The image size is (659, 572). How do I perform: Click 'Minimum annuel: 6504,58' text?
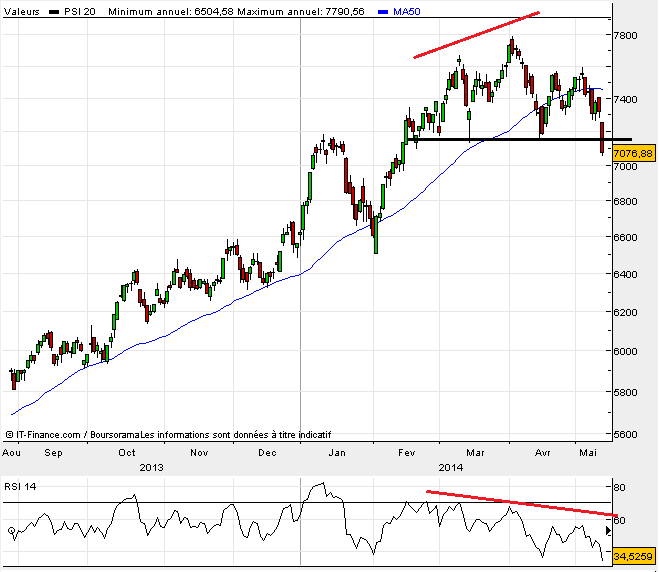[171, 12]
